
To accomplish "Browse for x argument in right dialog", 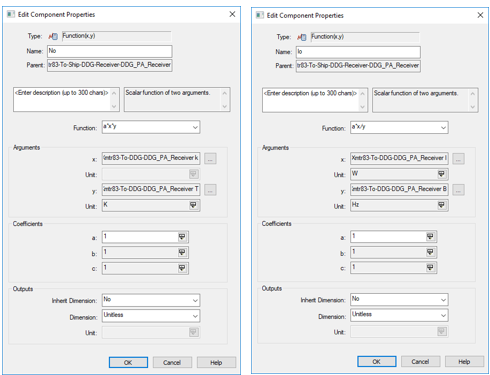I will [x=458, y=159].
